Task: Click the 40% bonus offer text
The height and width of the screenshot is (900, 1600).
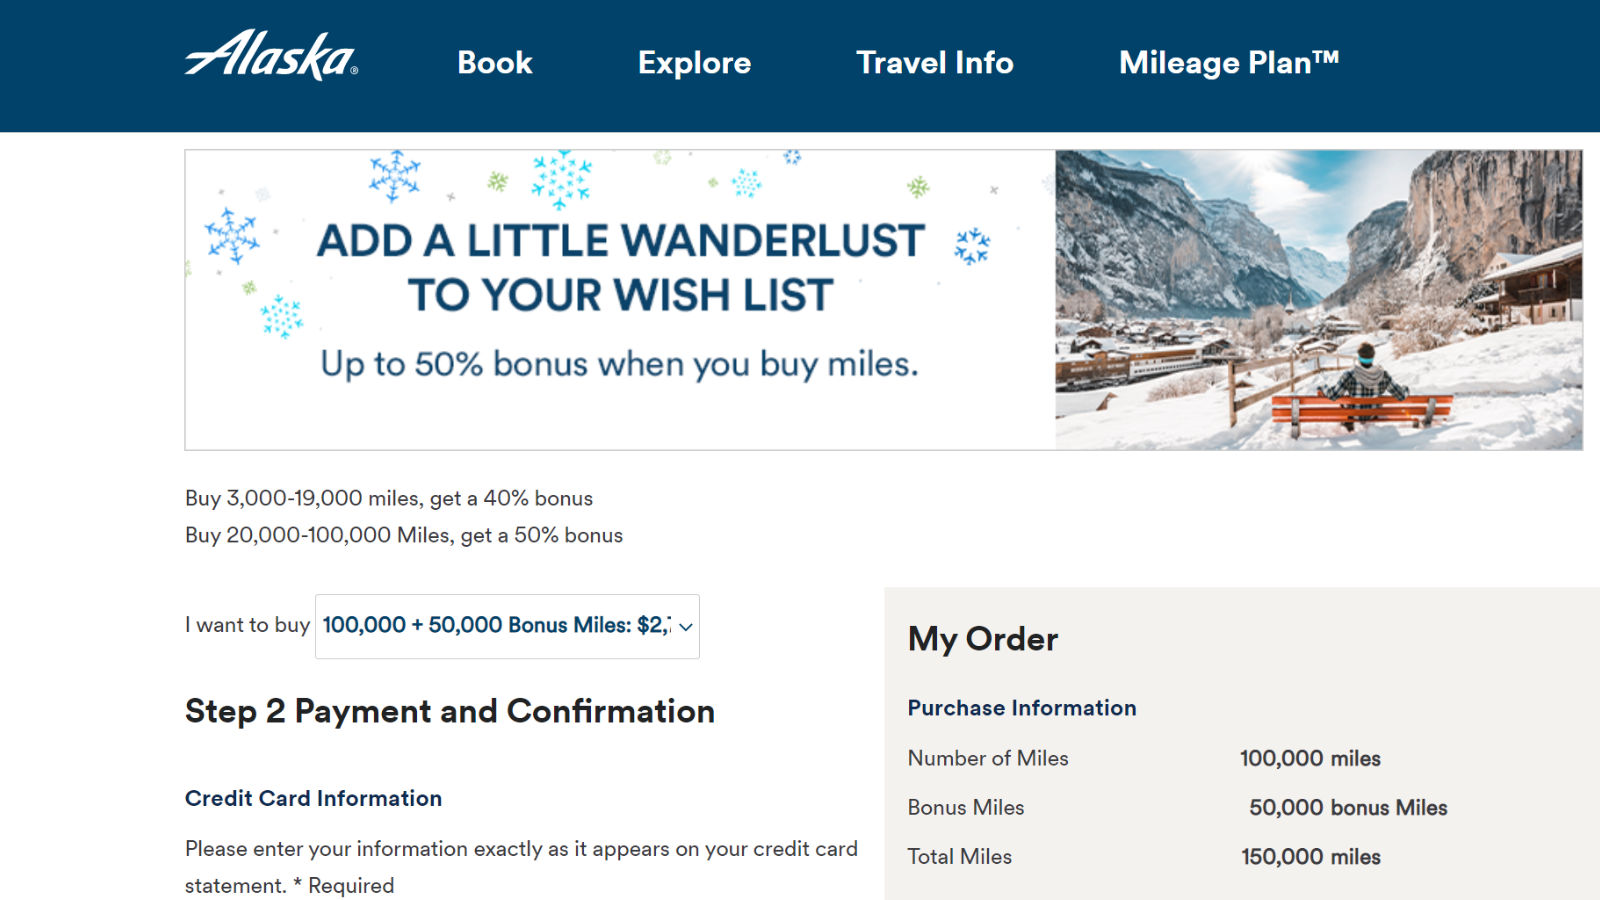Action: (388, 498)
